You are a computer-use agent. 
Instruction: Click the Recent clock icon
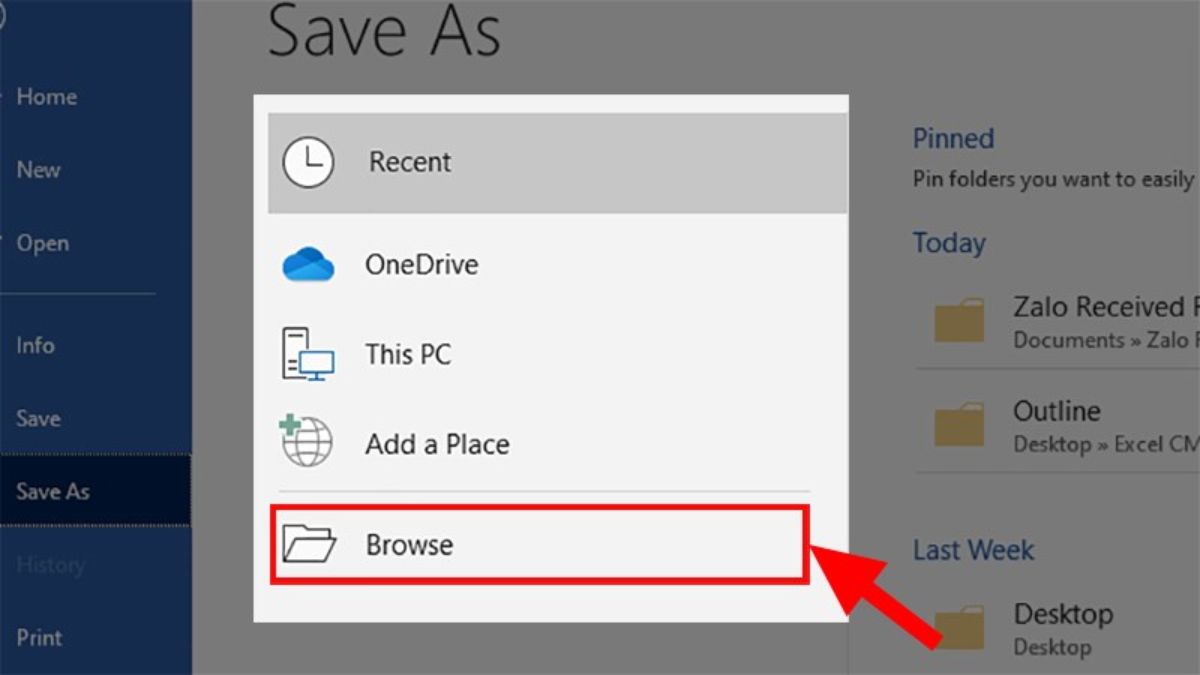coord(308,162)
